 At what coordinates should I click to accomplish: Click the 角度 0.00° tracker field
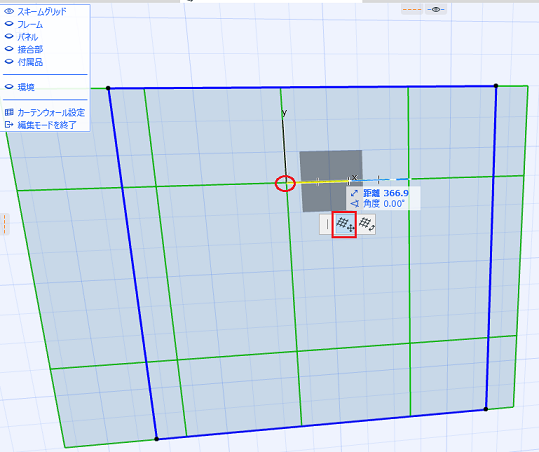[383, 204]
